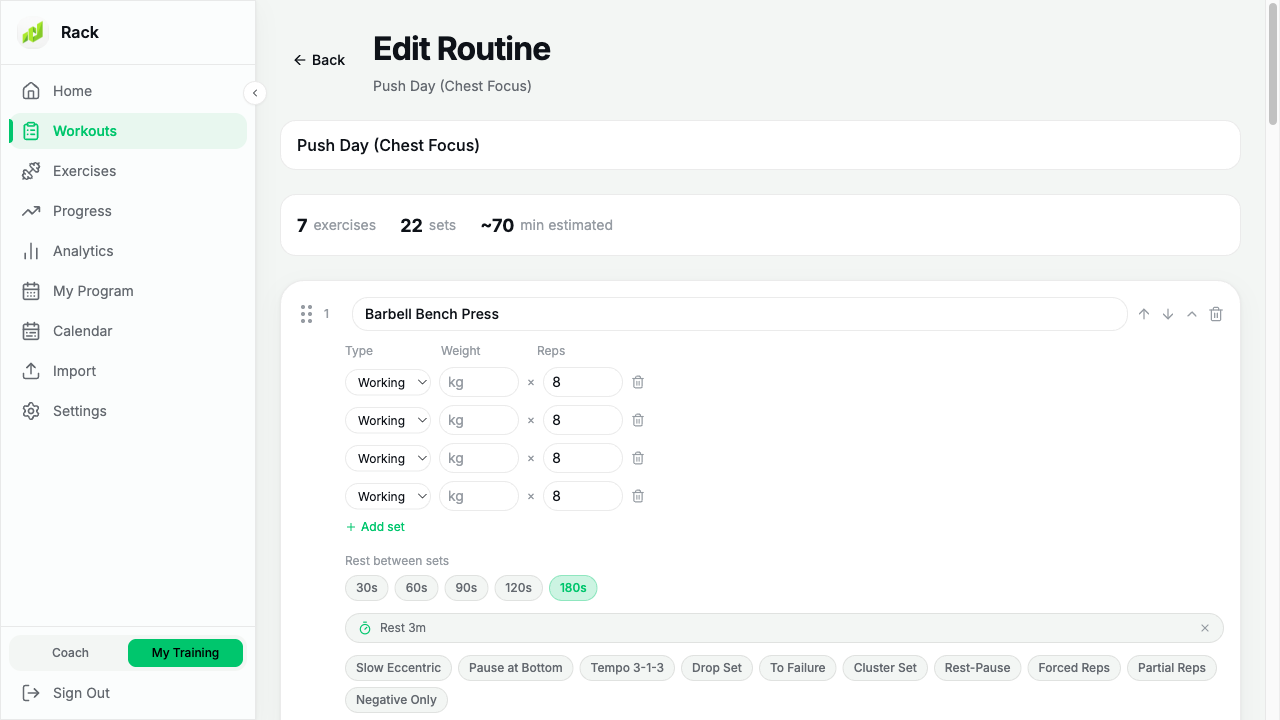The image size is (1280, 720).
Task: Open the set type dropdown on third set
Action: [x=388, y=458]
